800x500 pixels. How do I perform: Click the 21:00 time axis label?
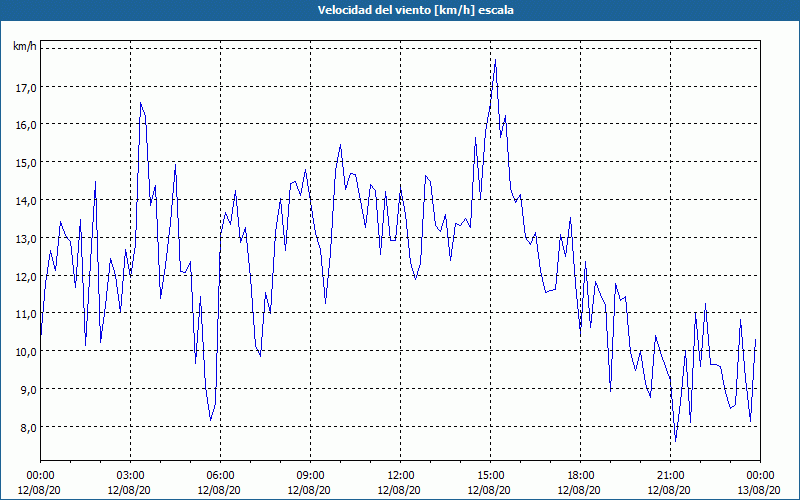tap(670, 476)
